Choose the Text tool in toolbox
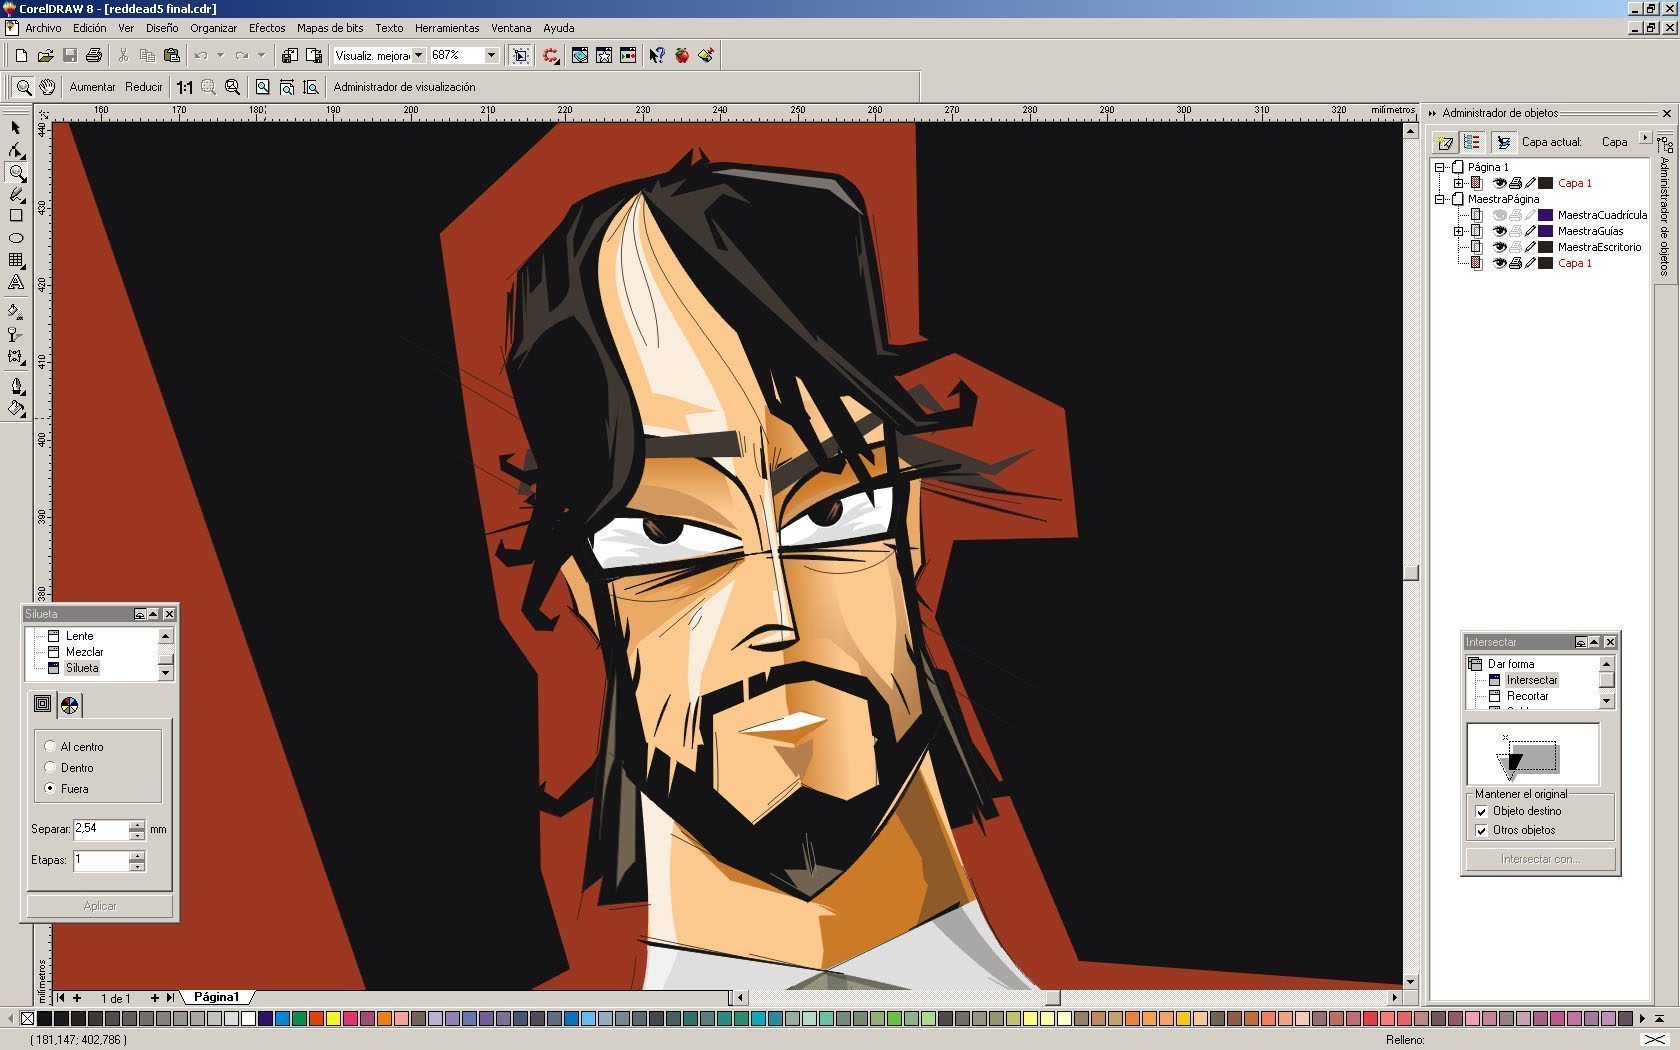The height and width of the screenshot is (1050, 1680). coord(16,283)
